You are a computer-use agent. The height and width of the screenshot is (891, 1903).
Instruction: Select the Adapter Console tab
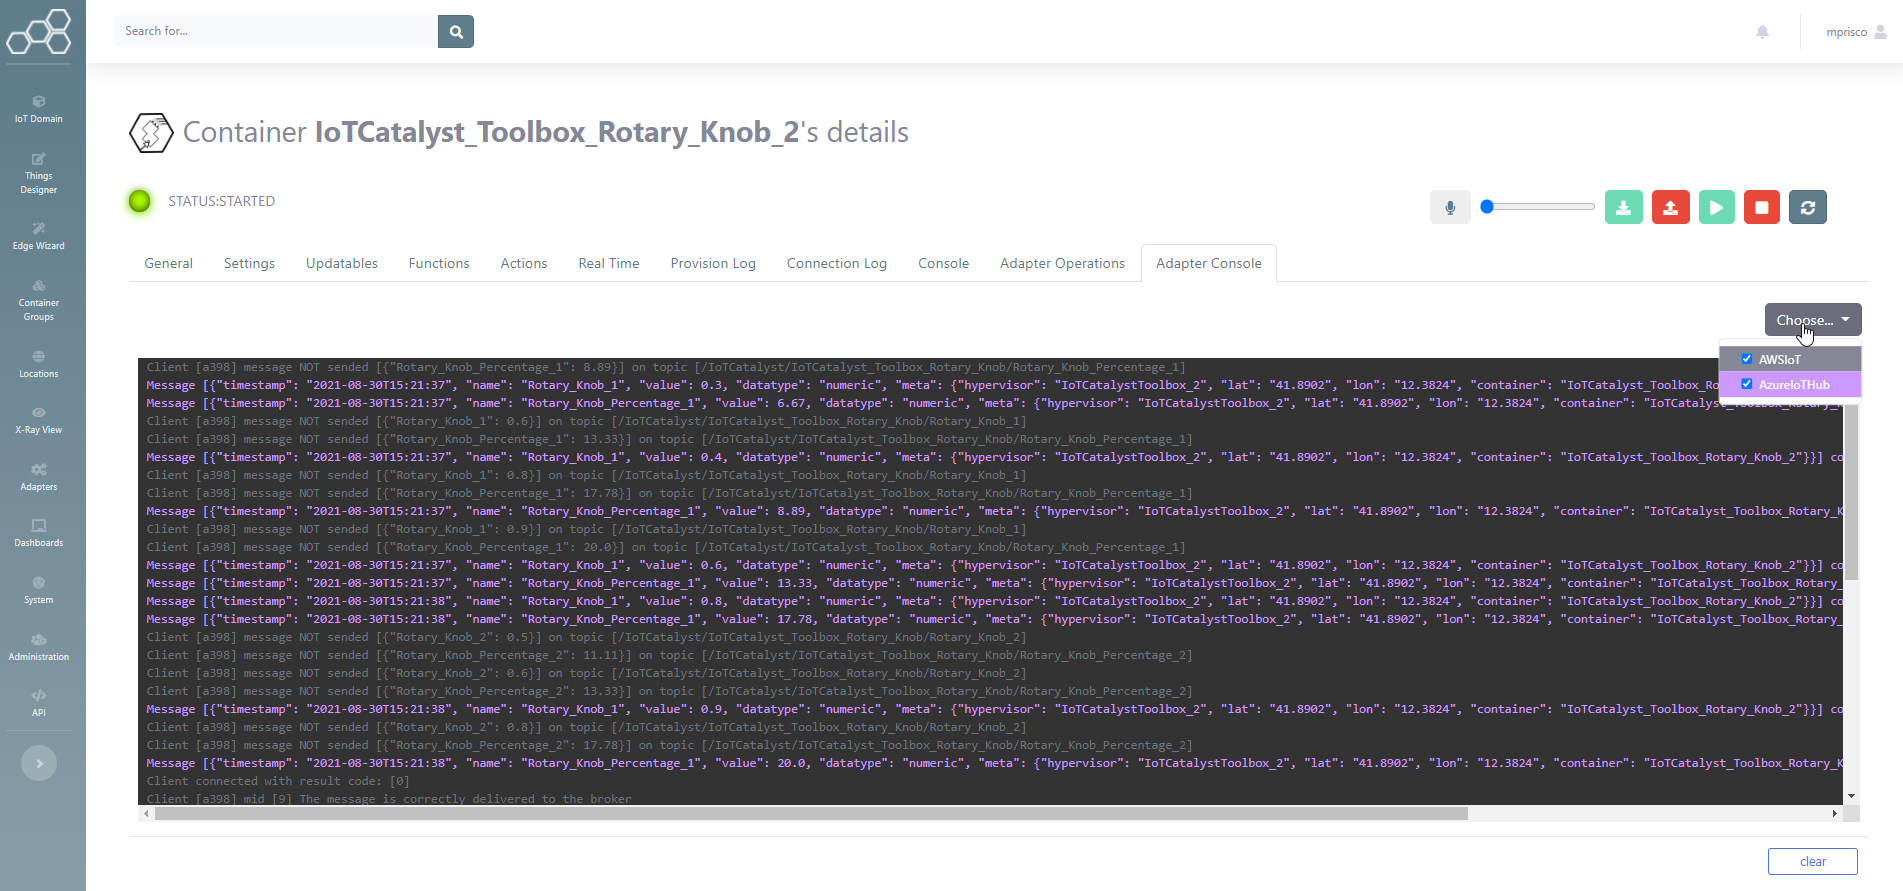1209,263
